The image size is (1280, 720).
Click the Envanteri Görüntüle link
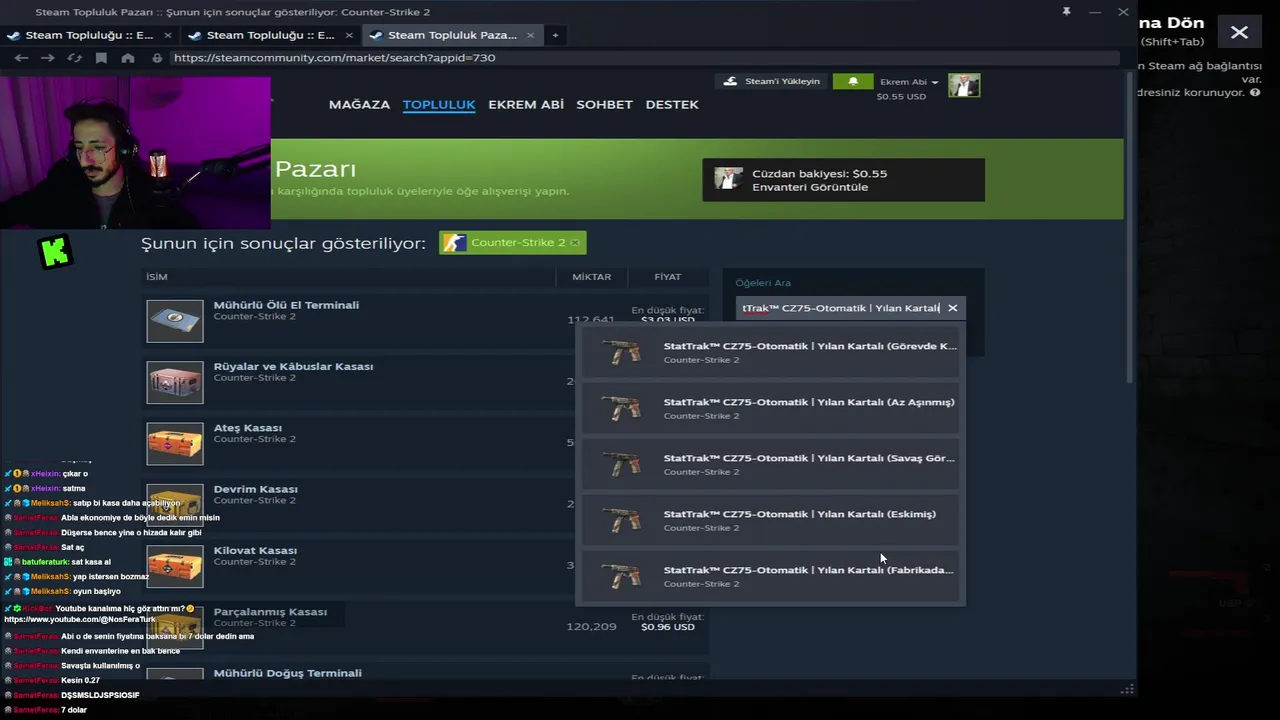(x=810, y=187)
